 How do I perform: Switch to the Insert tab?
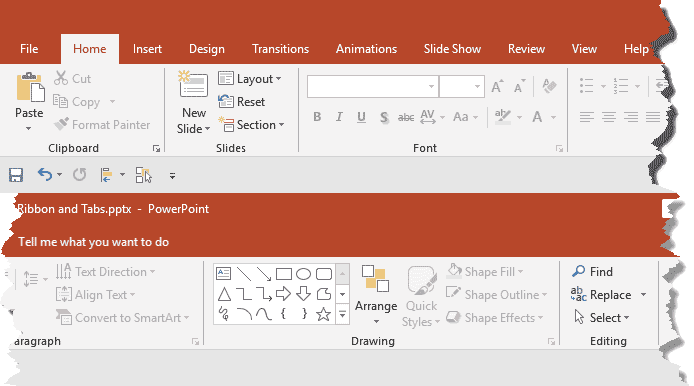(x=147, y=49)
